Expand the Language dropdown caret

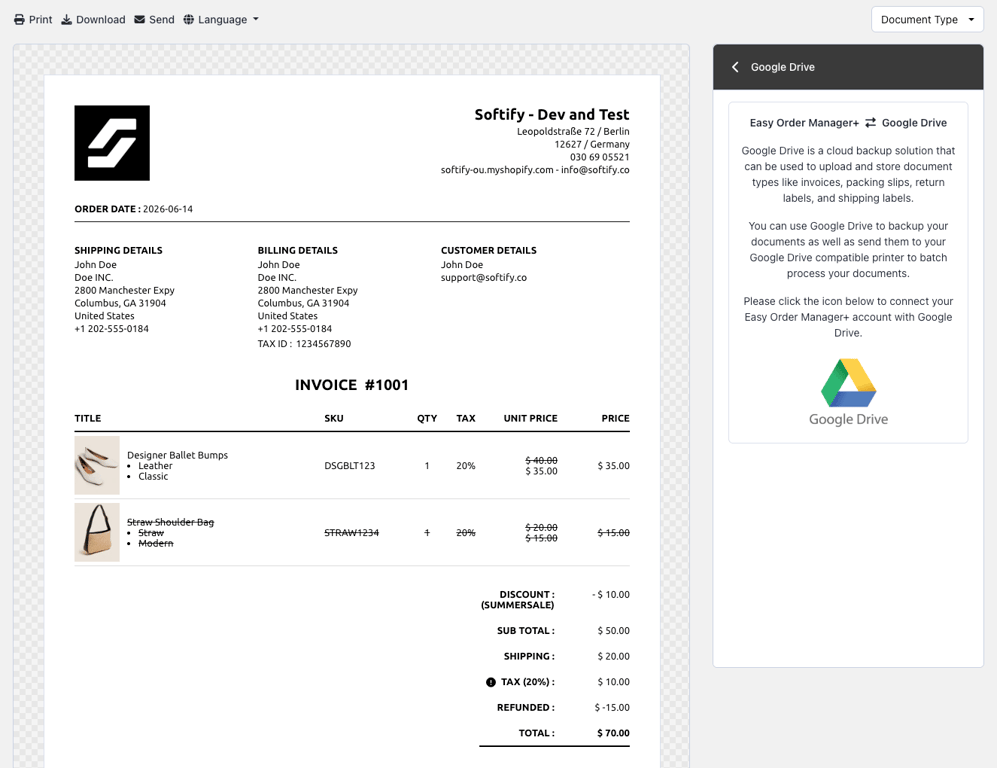click(256, 20)
